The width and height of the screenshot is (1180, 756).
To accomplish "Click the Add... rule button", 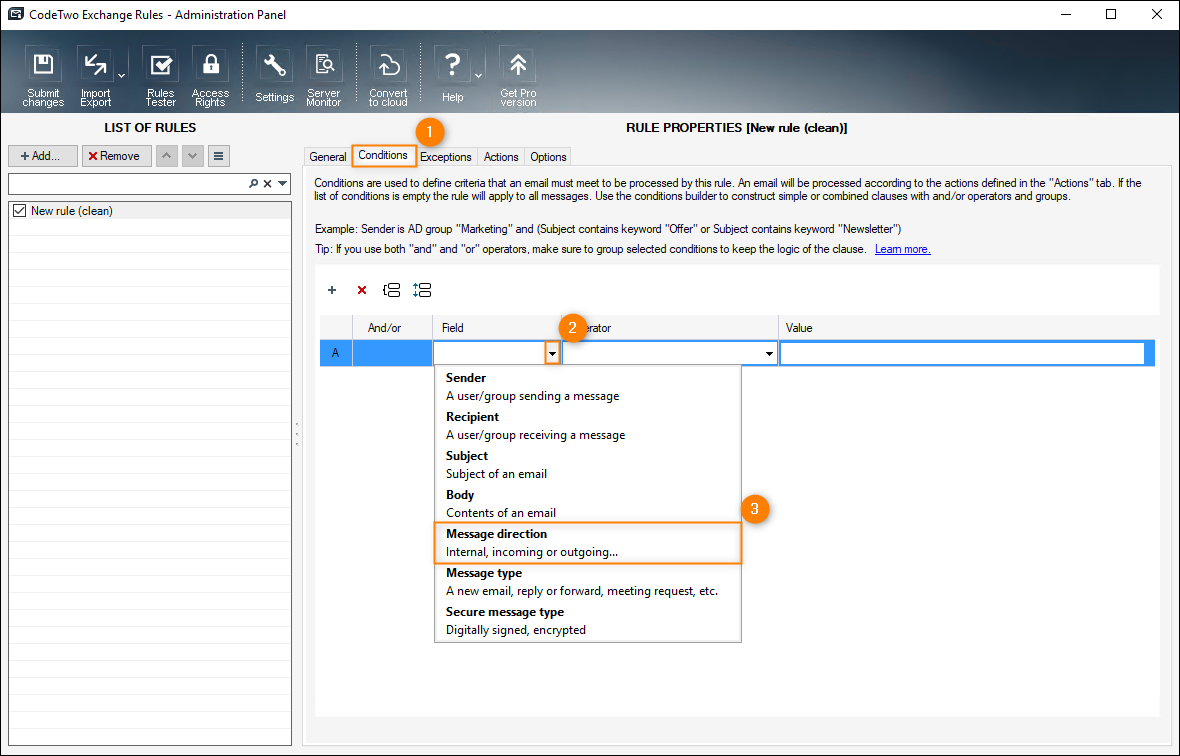I will [x=42, y=156].
